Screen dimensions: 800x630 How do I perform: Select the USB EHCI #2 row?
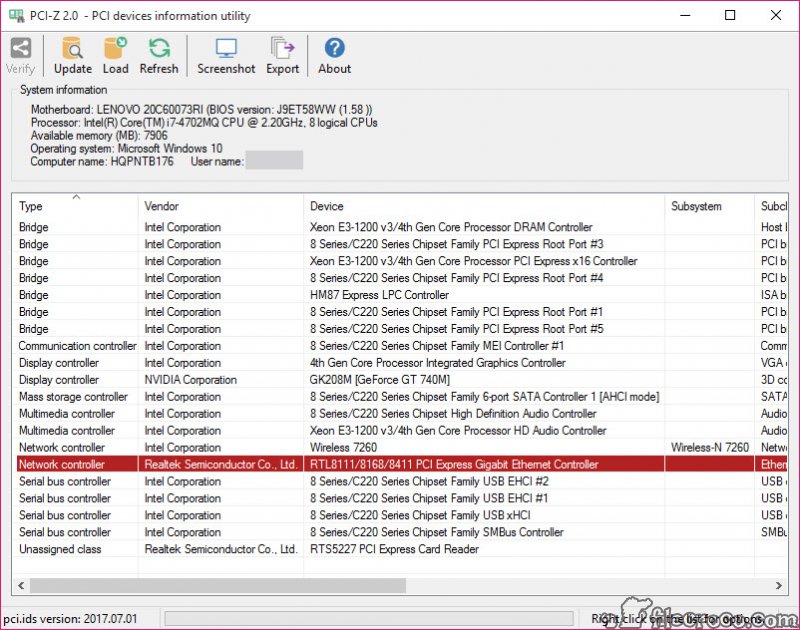pyautogui.click(x=400, y=481)
